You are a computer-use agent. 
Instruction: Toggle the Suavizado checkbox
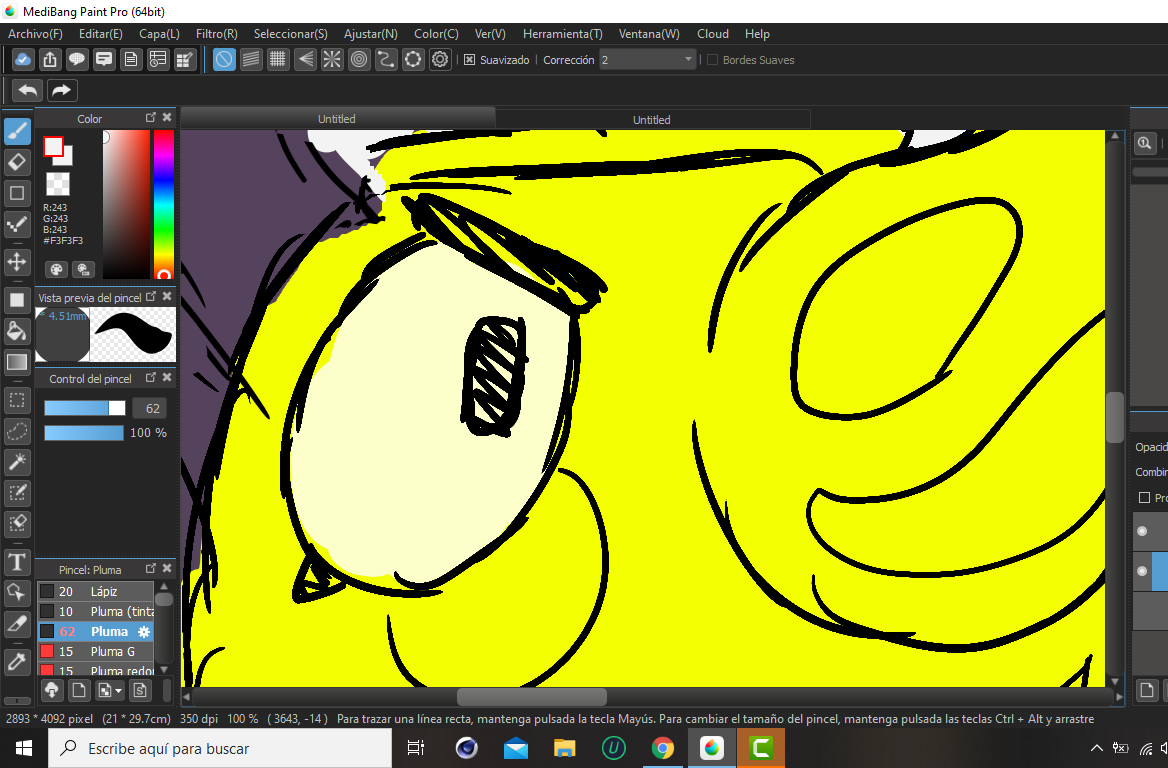click(x=469, y=60)
